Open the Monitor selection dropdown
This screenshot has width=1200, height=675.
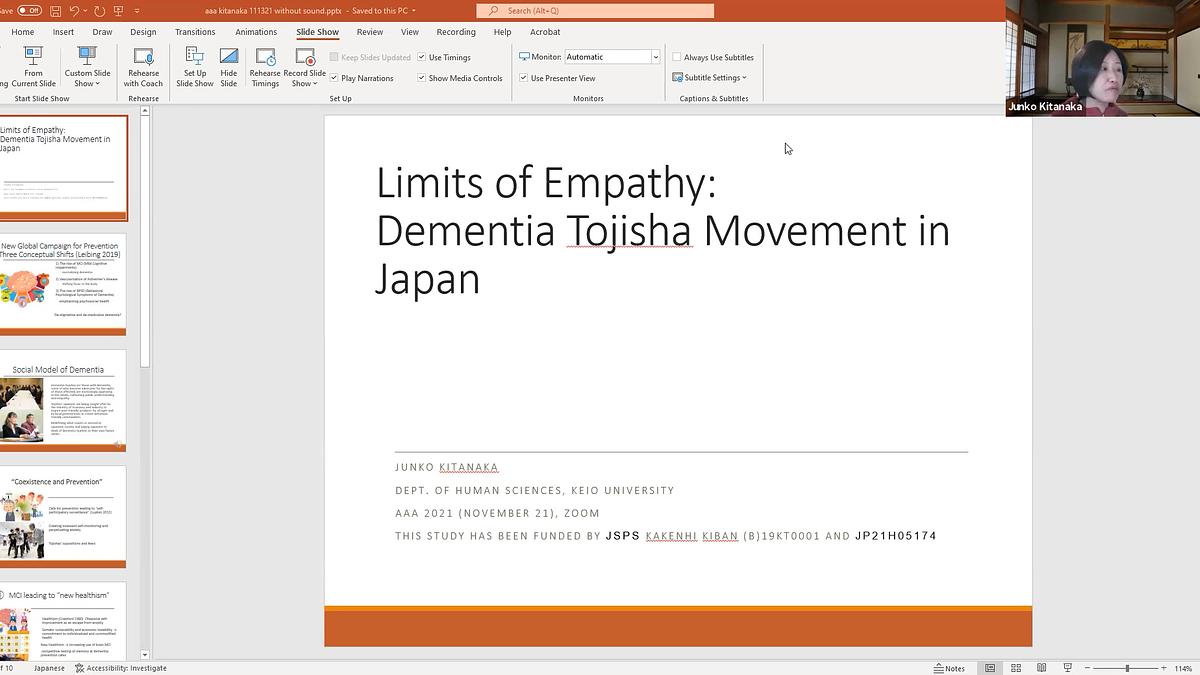[655, 56]
